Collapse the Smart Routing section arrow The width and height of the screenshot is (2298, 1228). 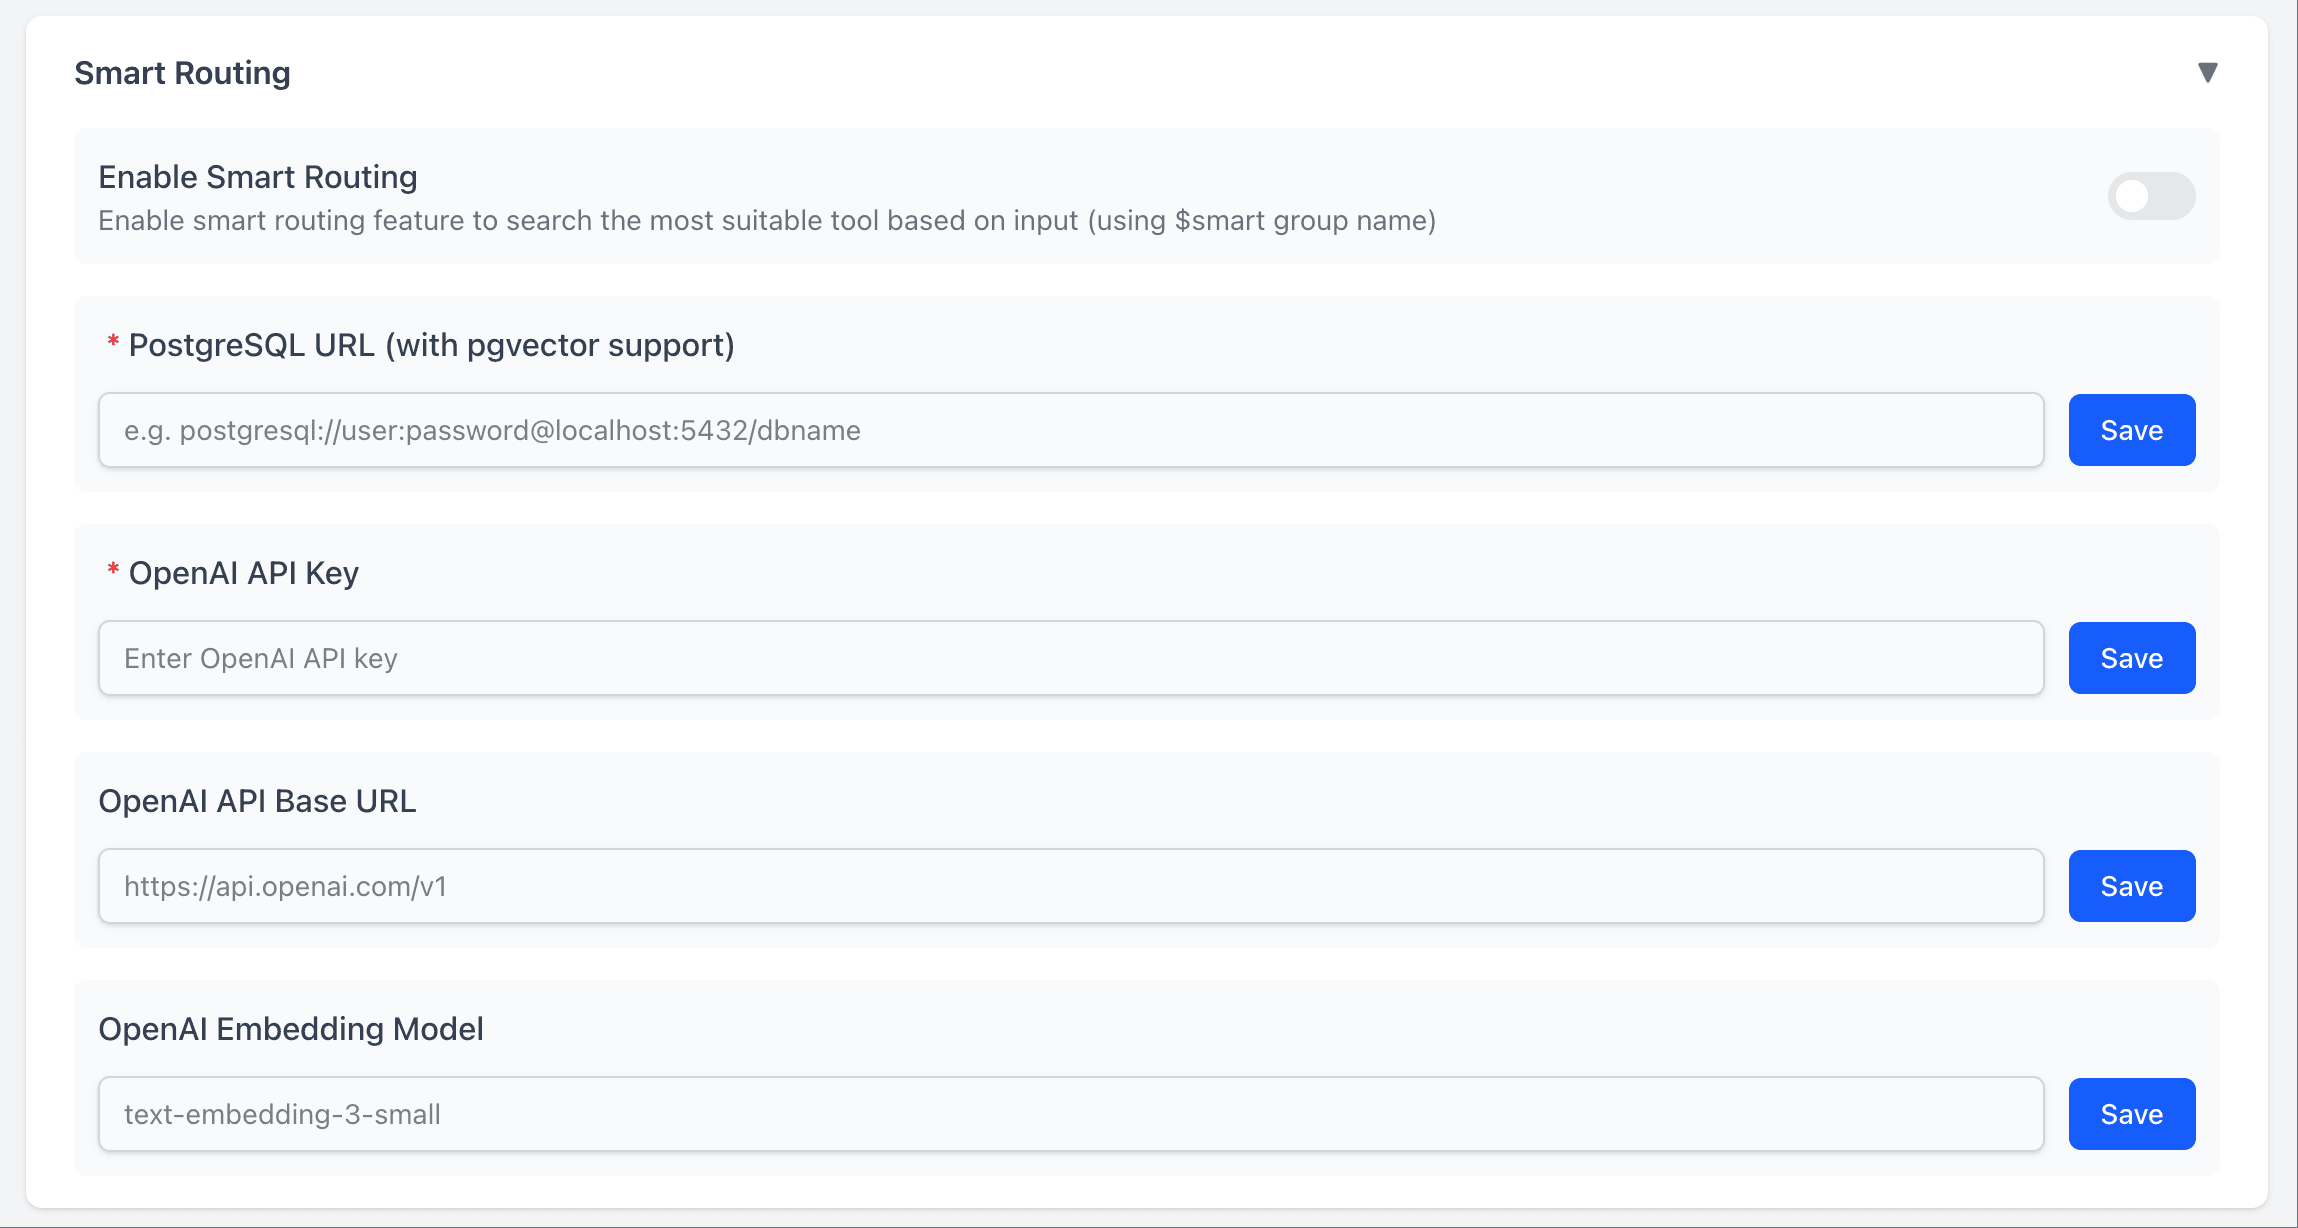[2207, 73]
